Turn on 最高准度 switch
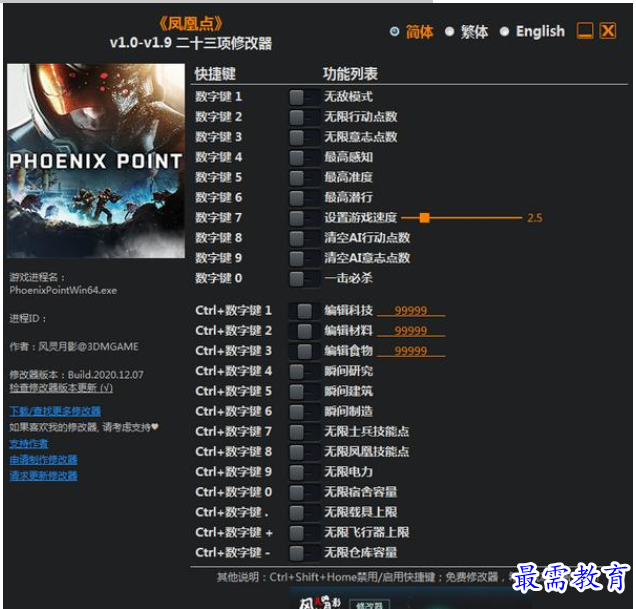Screen dimensions: 636x609 (x=304, y=178)
